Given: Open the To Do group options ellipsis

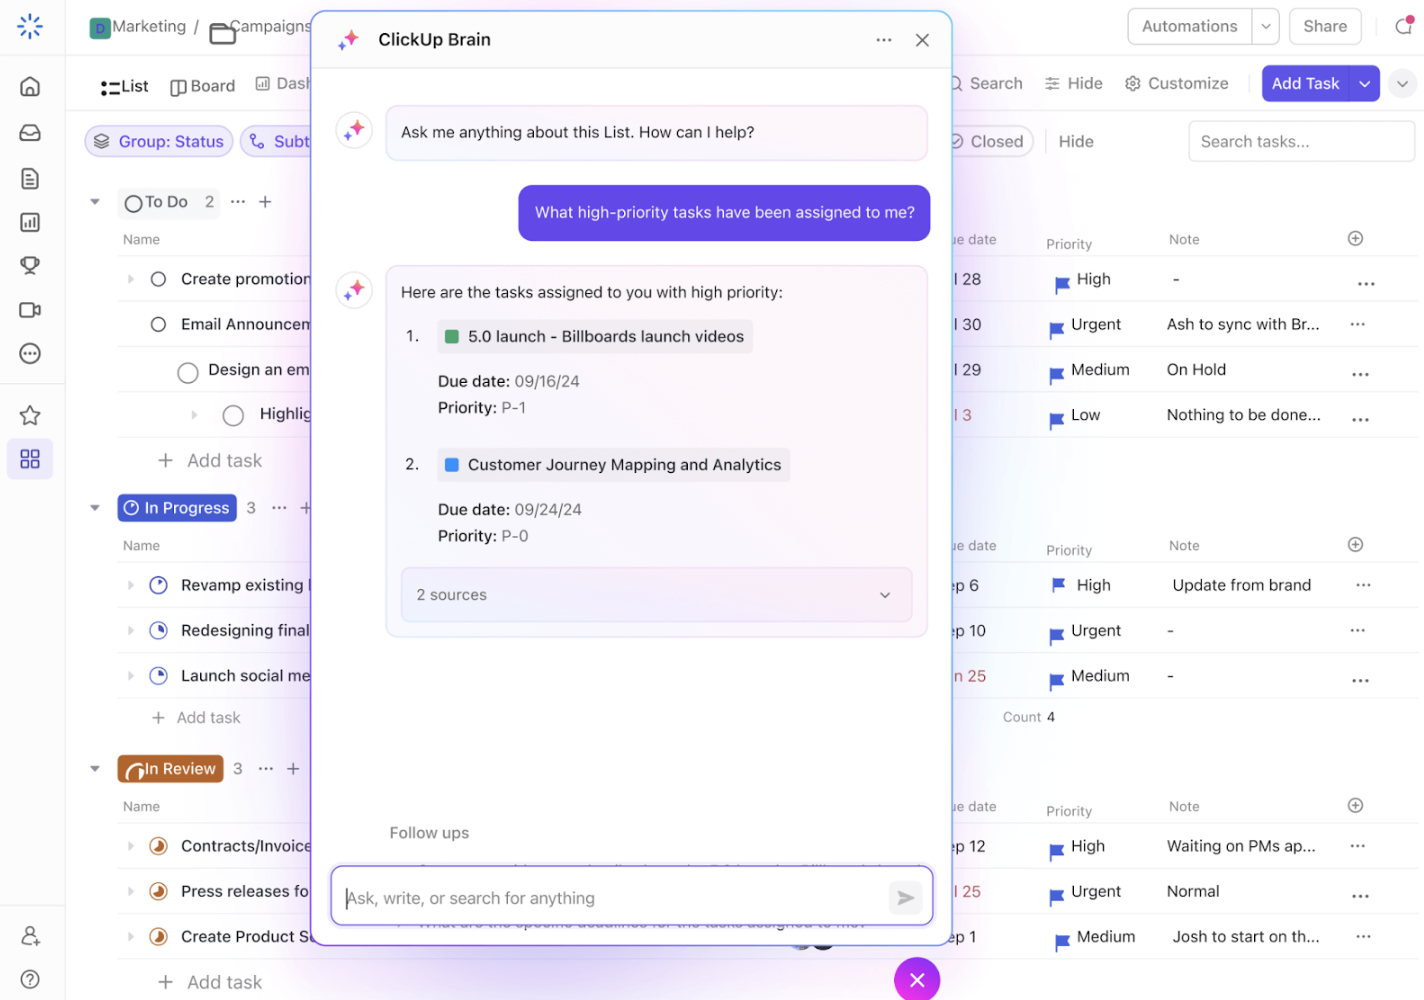Looking at the screenshot, I should pos(238,202).
